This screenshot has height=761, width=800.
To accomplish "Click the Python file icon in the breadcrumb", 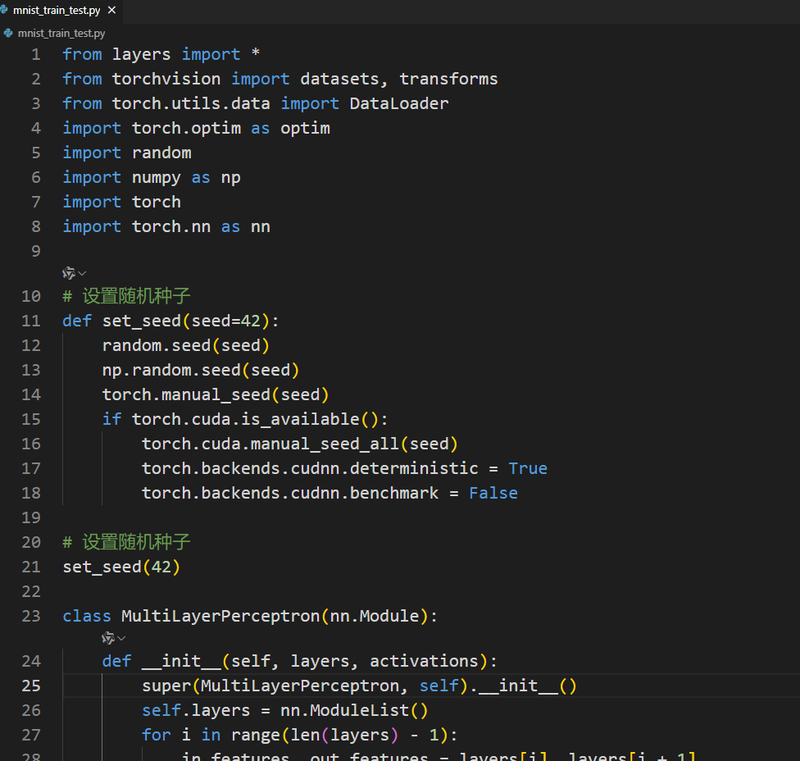I will [8, 33].
